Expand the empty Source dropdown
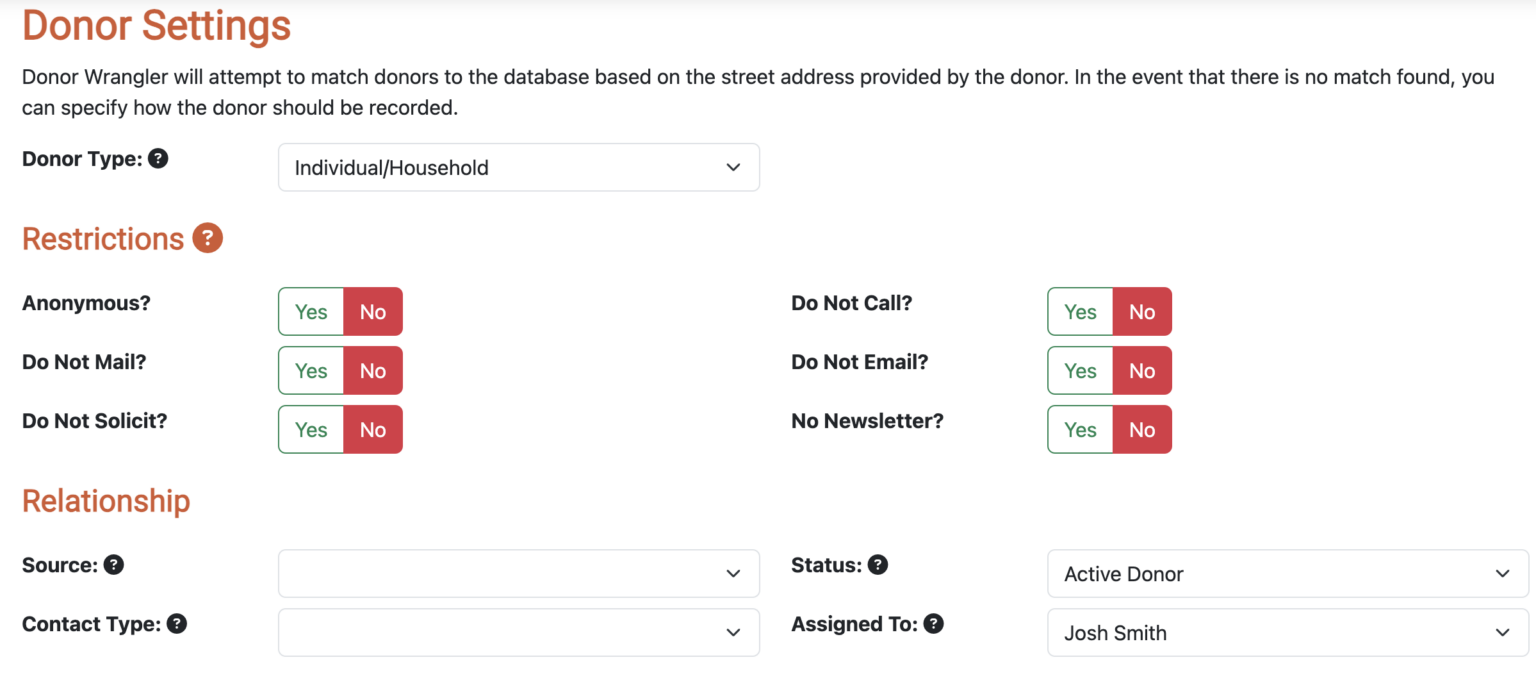The height and width of the screenshot is (678, 1536). [518, 573]
